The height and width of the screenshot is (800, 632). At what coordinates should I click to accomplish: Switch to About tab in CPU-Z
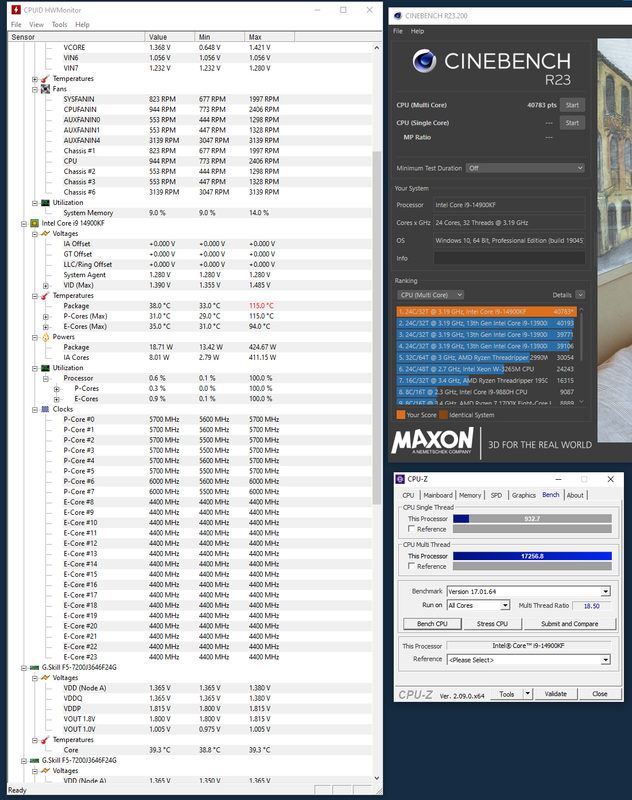[x=575, y=495]
